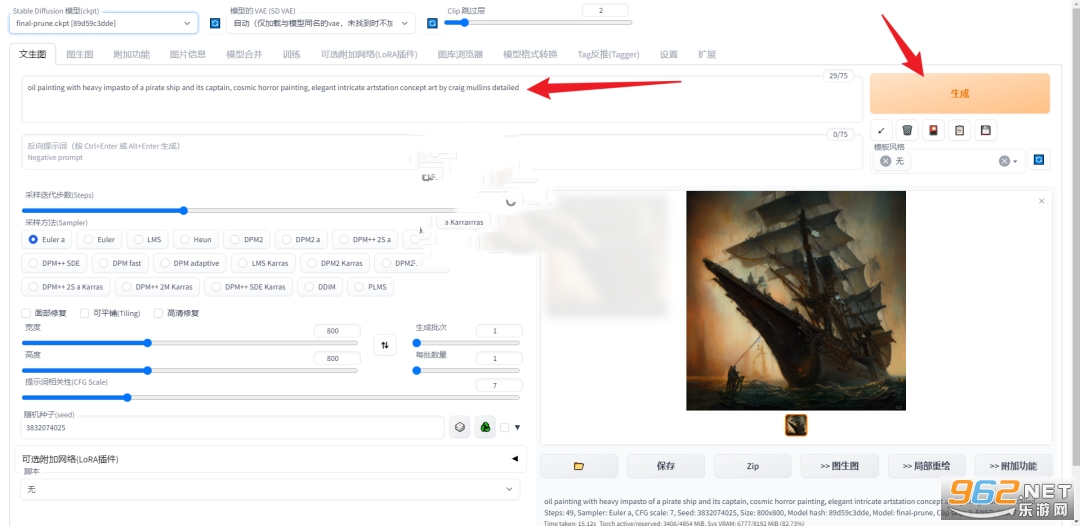Open the 设置 settings tab
The image size is (1080, 526).
point(669,54)
